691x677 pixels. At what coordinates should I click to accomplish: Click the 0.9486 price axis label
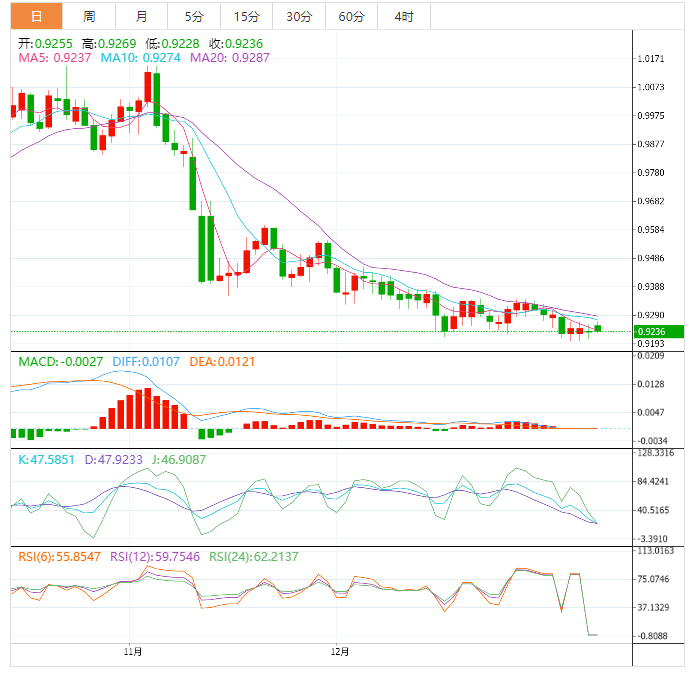pyautogui.click(x=650, y=258)
